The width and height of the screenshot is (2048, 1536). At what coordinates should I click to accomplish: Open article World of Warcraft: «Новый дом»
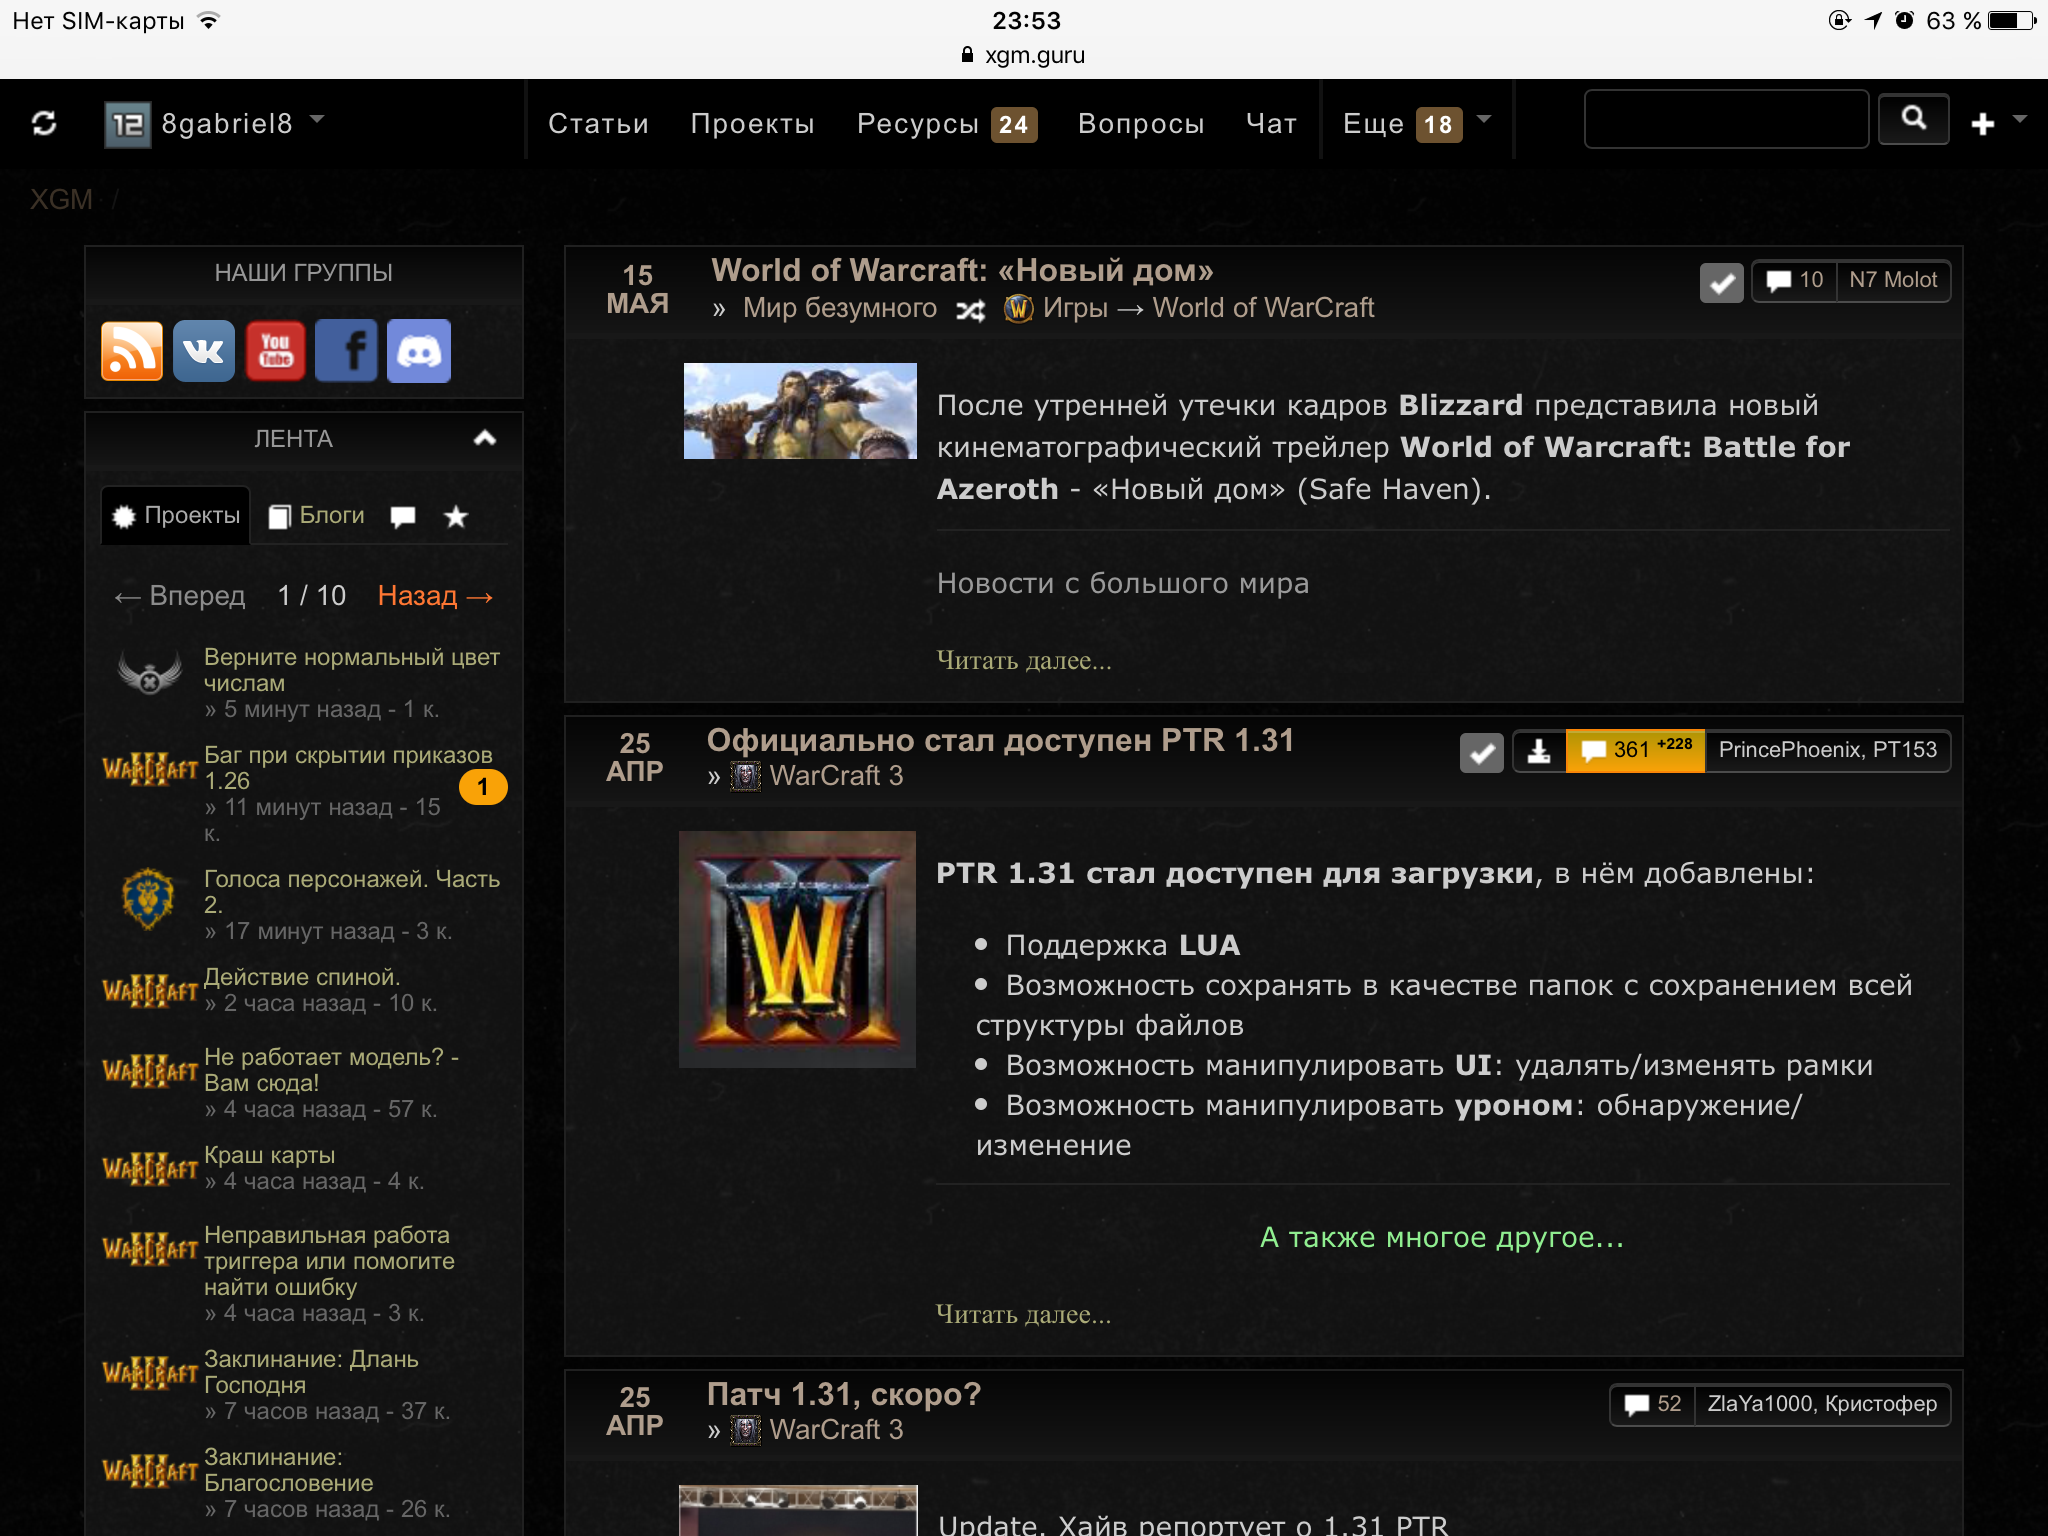click(x=962, y=270)
